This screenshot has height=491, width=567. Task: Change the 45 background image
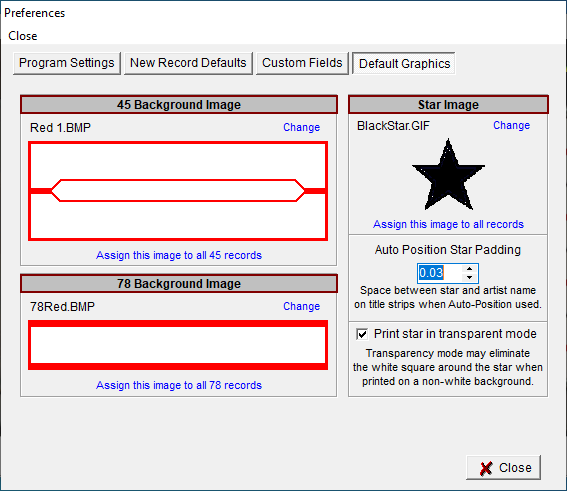(301, 127)
